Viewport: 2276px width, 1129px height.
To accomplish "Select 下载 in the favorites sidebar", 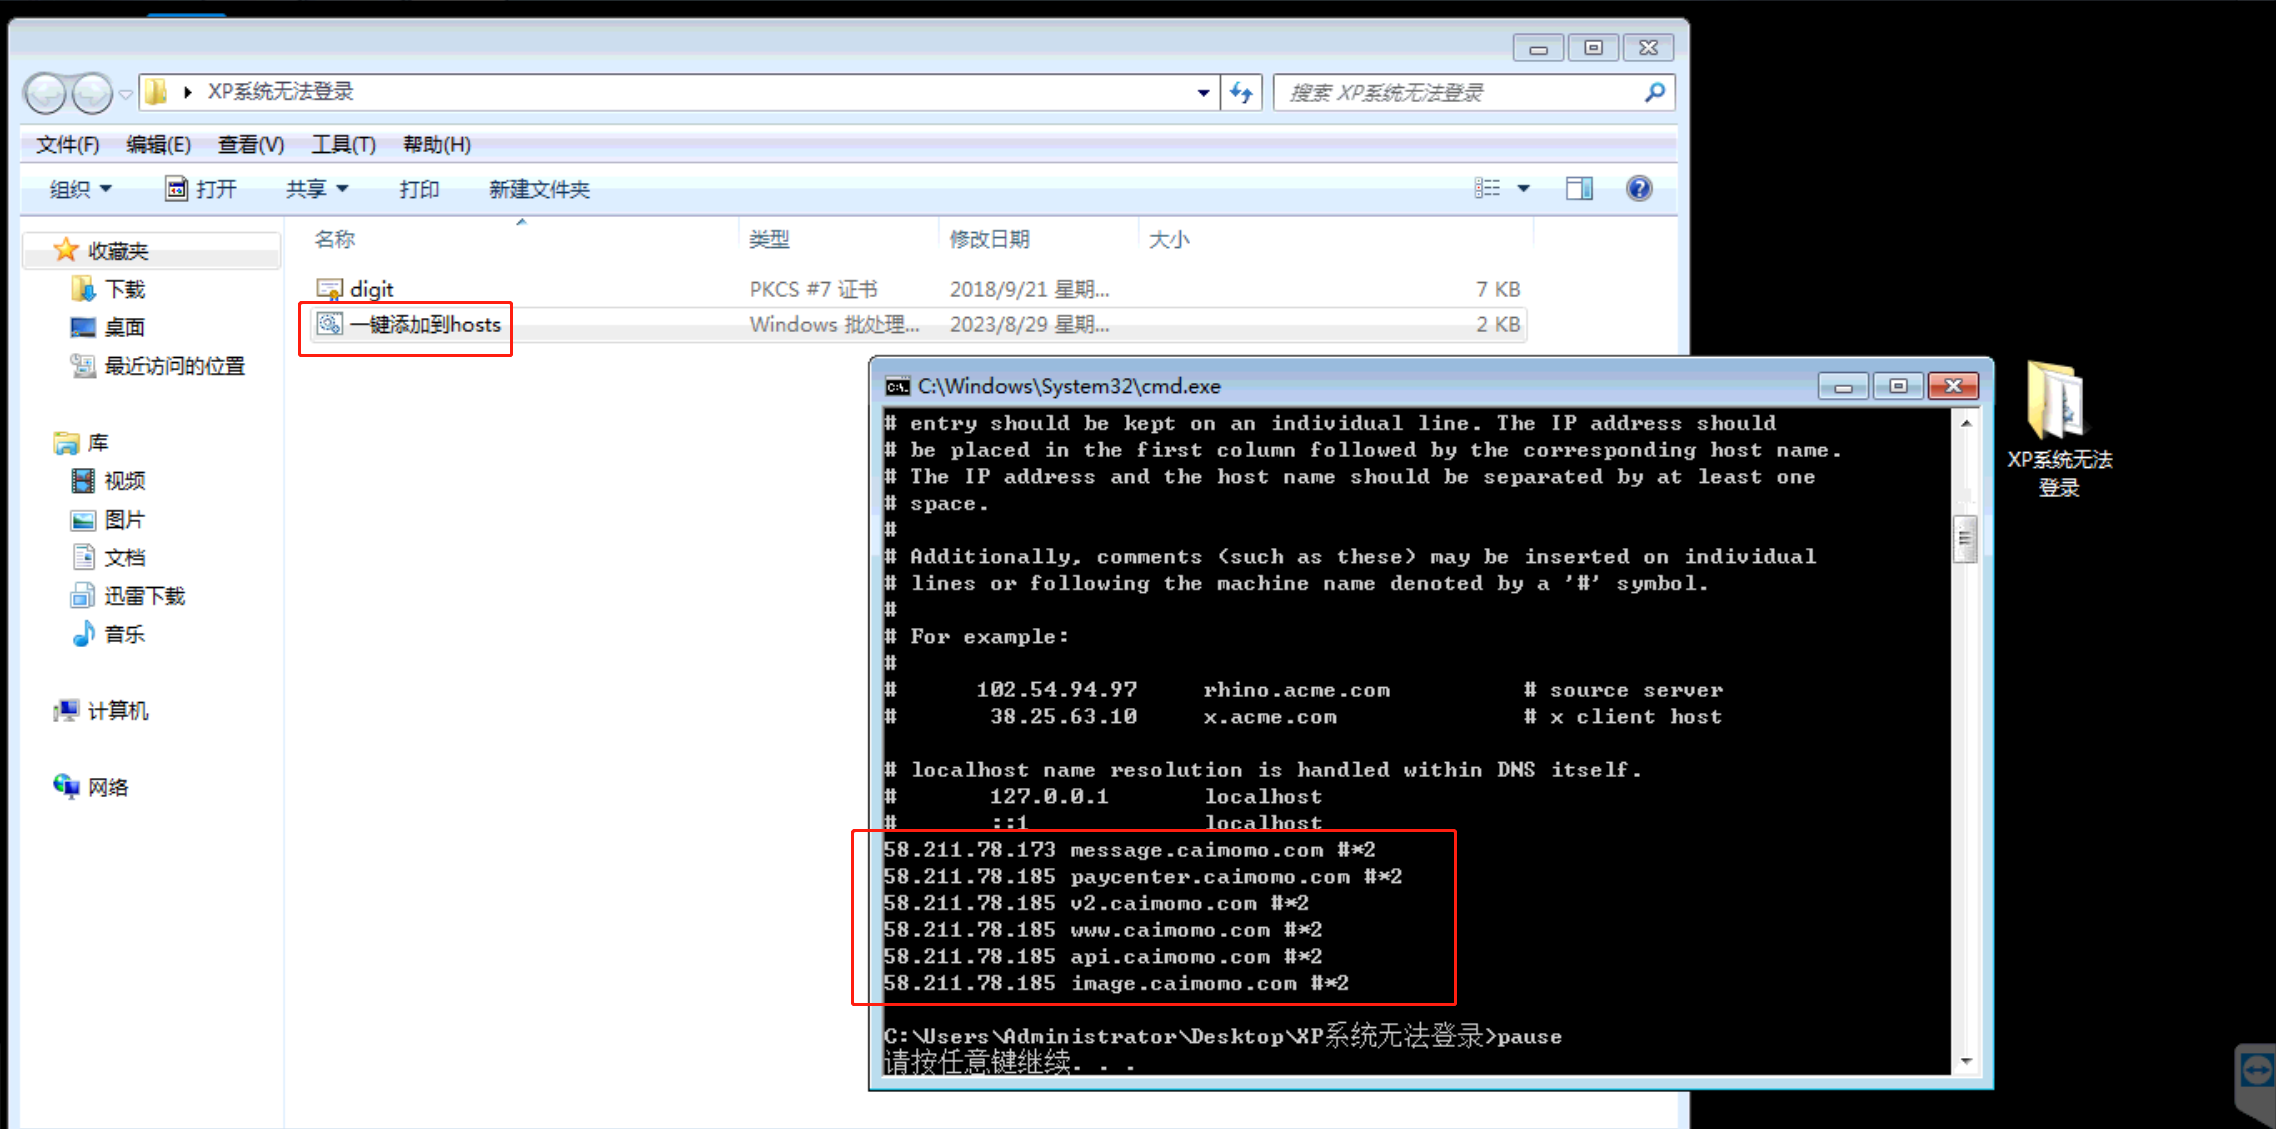I will [125, 290].
